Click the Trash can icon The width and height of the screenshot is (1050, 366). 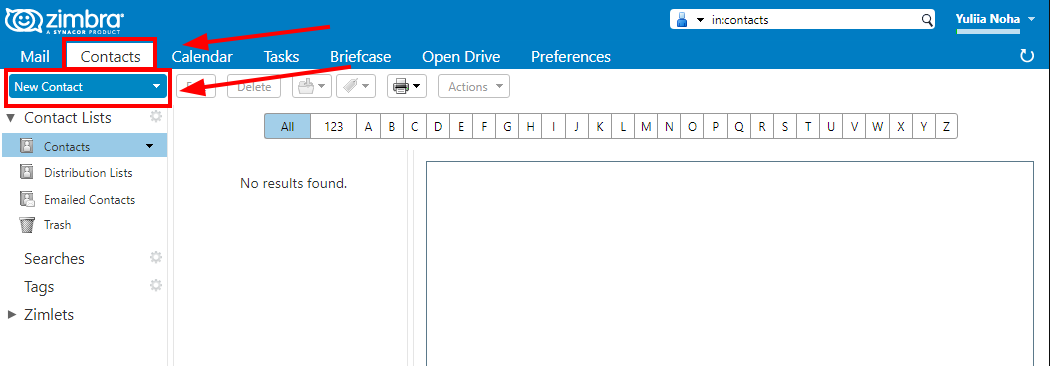point(27,225)
